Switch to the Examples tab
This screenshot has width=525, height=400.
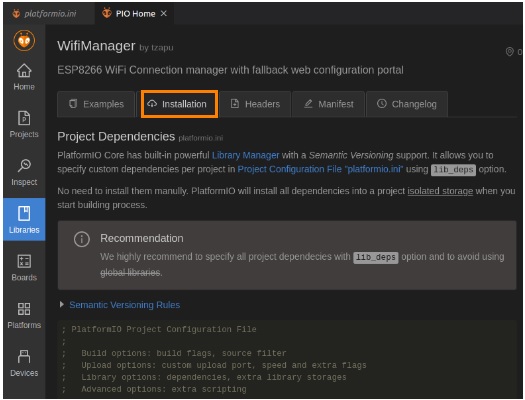point(96,104)
